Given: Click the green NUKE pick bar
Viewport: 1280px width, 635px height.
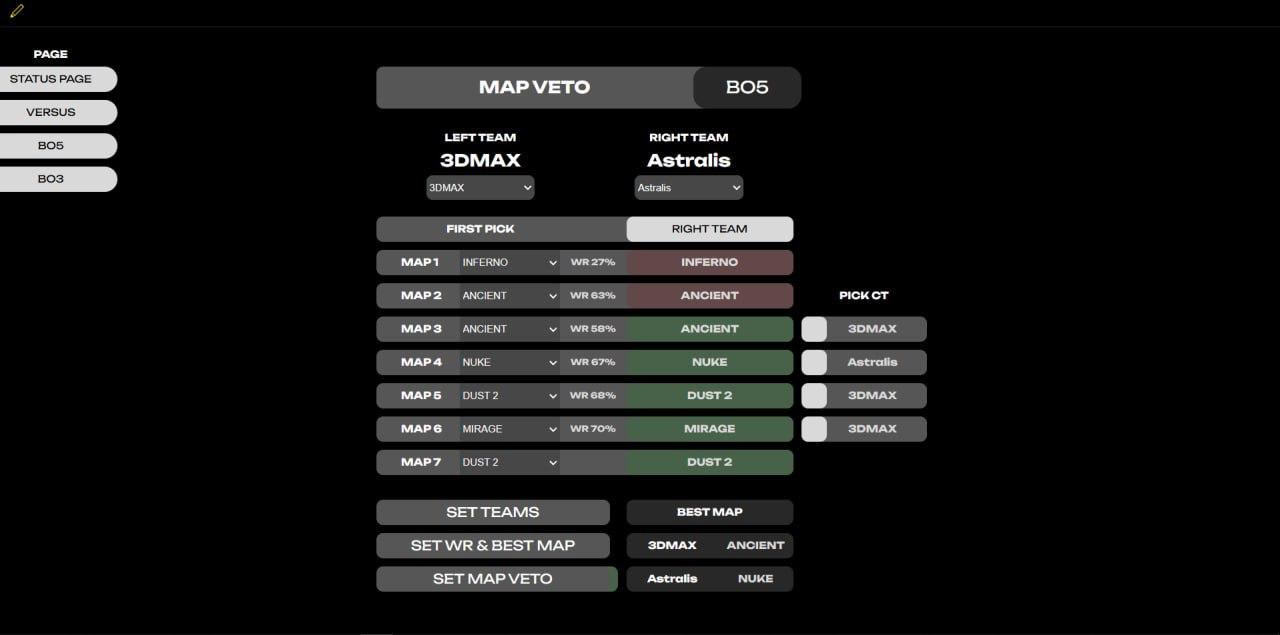Looking at the screenshot, I should point(710,362).
